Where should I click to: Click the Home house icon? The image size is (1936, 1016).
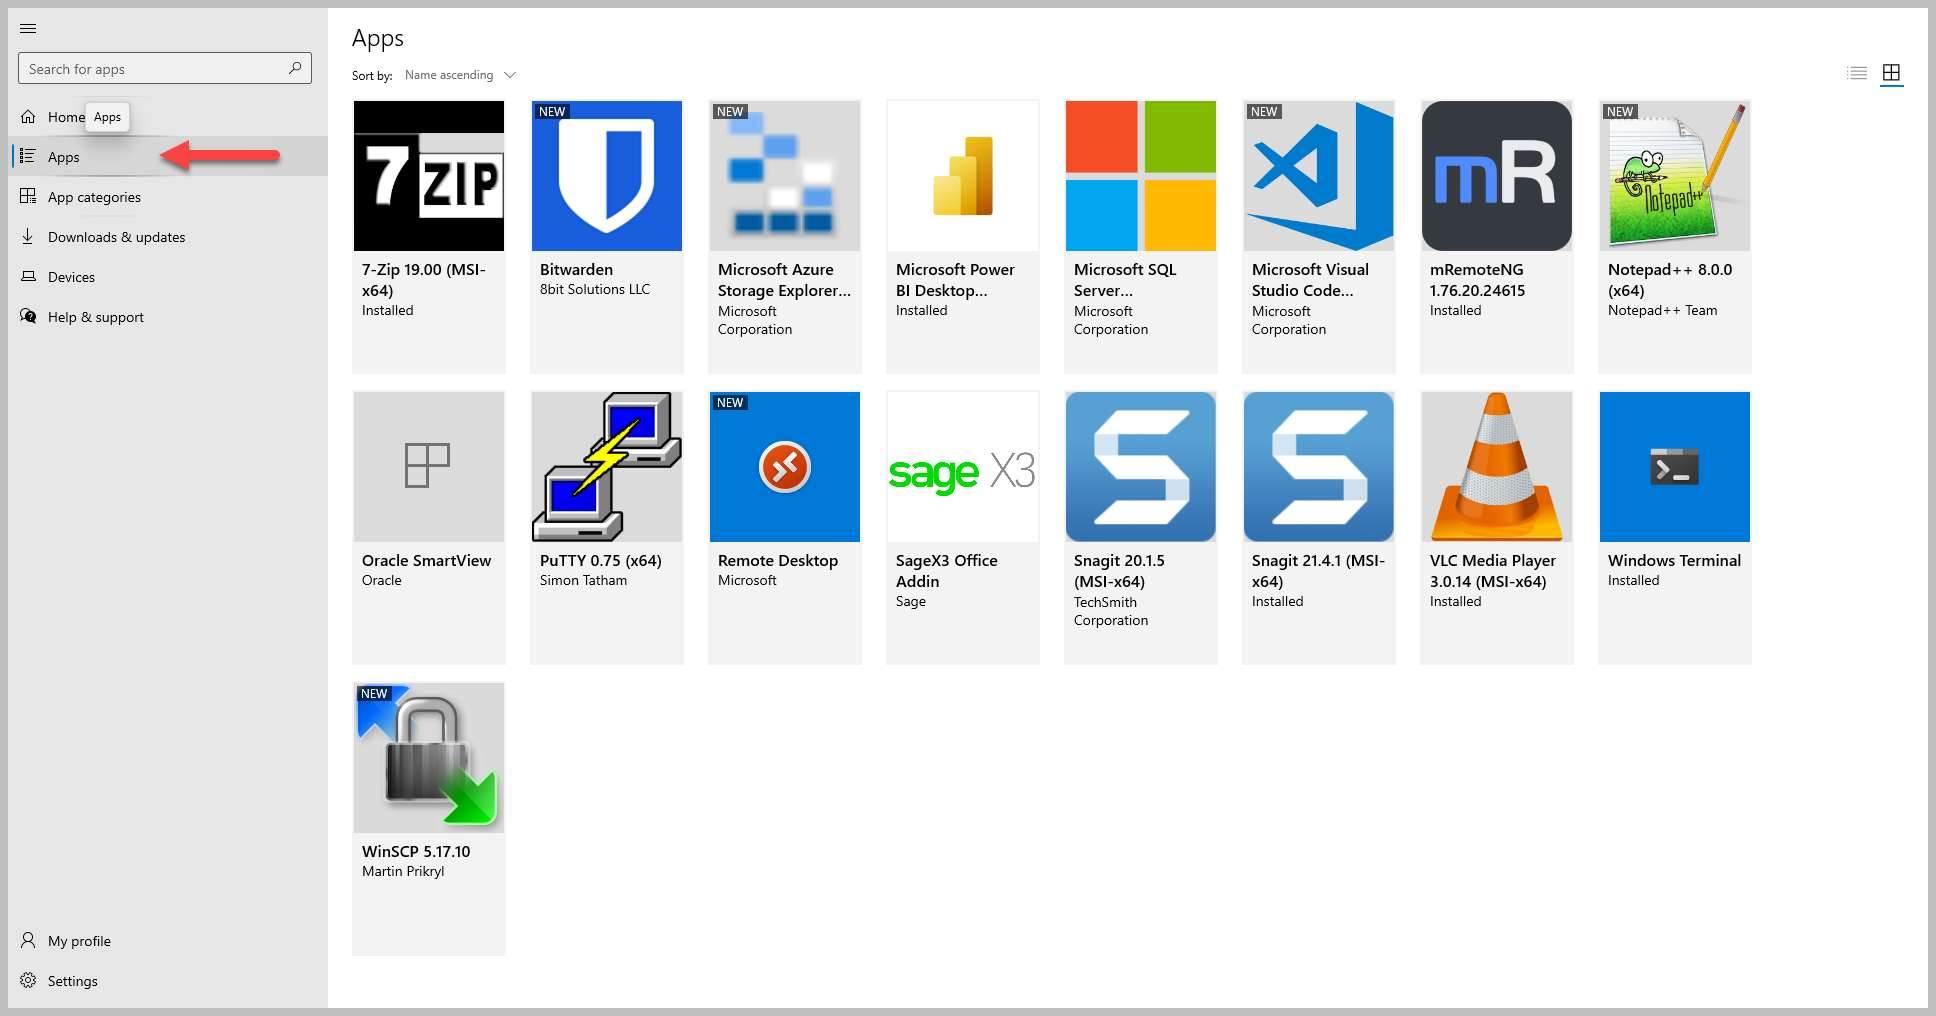tap(28, 117)
